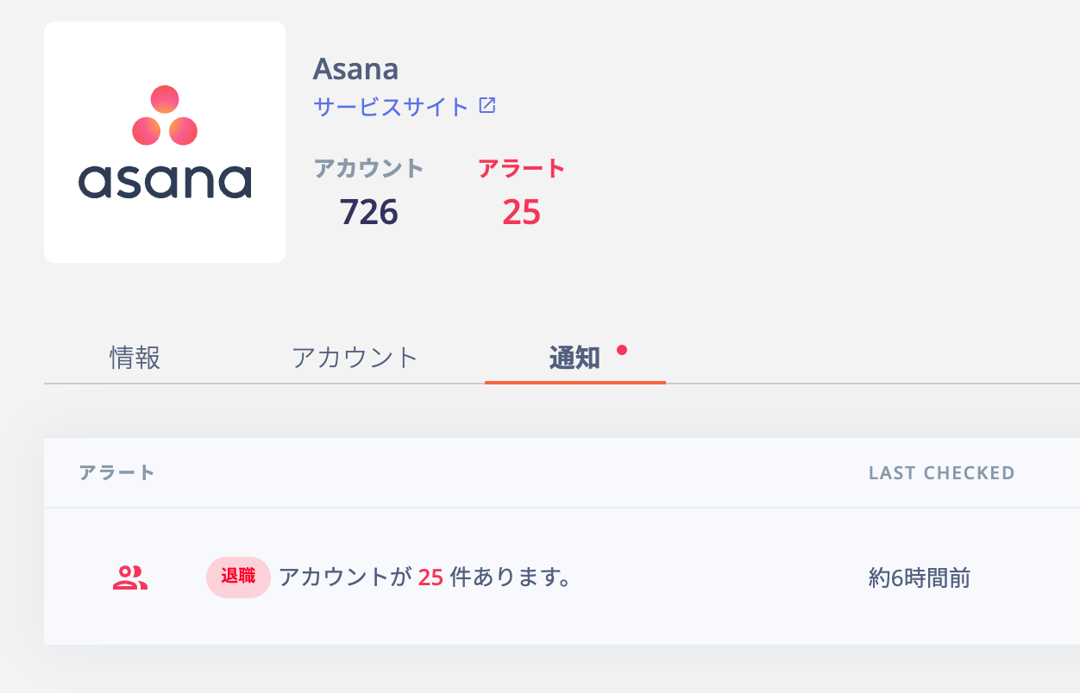Switch to the 情報 tab

(x=135, y=358)
